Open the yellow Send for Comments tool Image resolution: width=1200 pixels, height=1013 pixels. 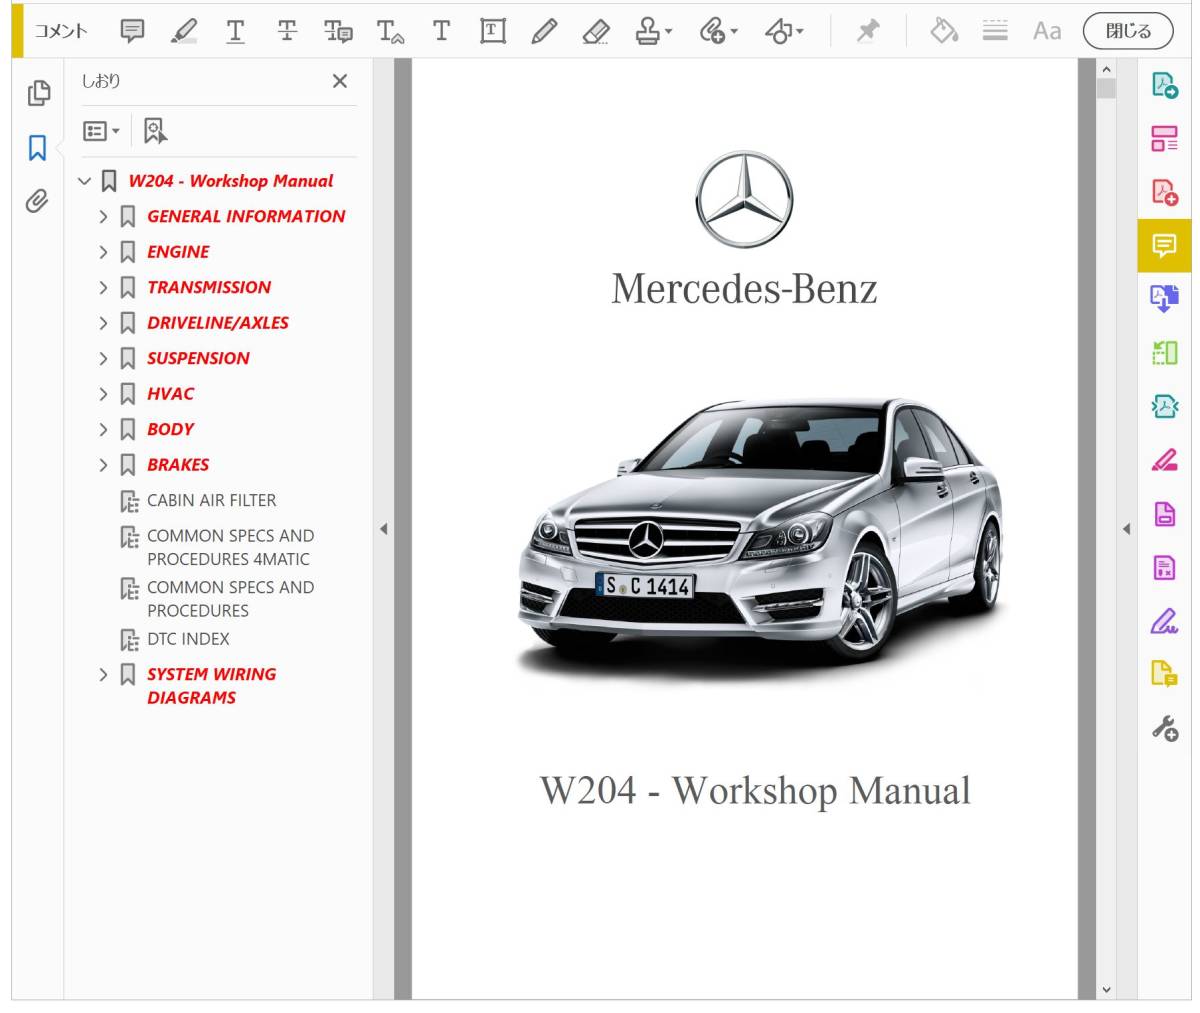(x=1164, y=675)
